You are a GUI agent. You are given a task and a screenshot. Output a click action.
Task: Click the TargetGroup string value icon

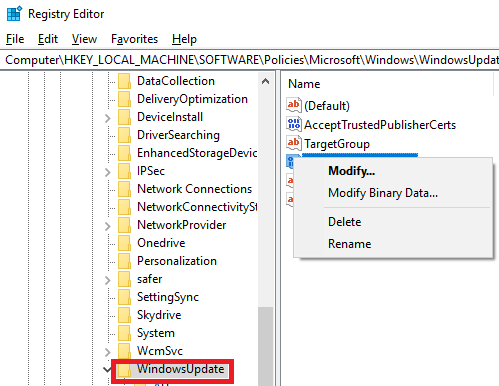click(294, 143)
